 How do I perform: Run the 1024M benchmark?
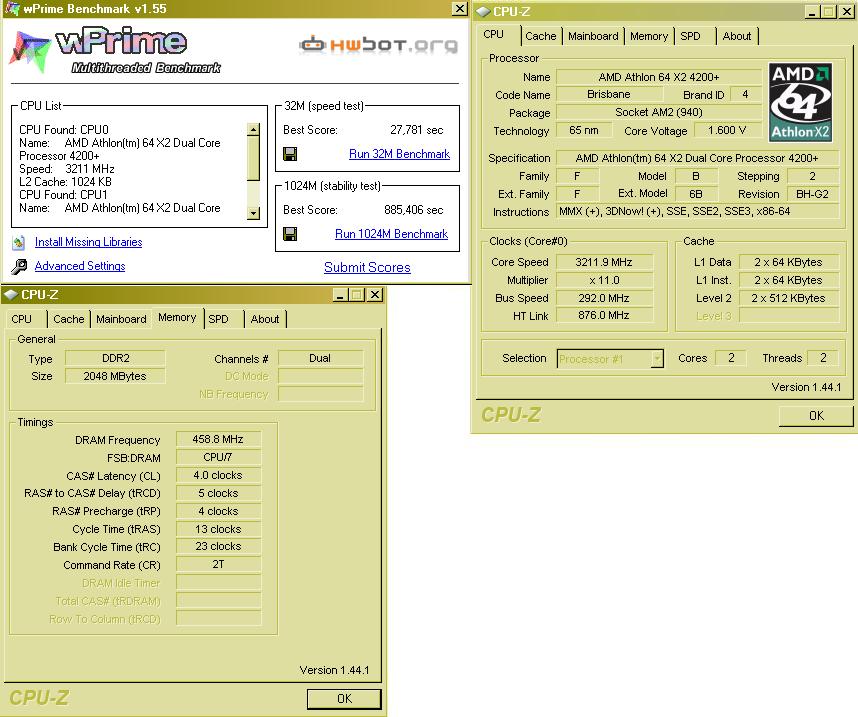coord(391,234)
